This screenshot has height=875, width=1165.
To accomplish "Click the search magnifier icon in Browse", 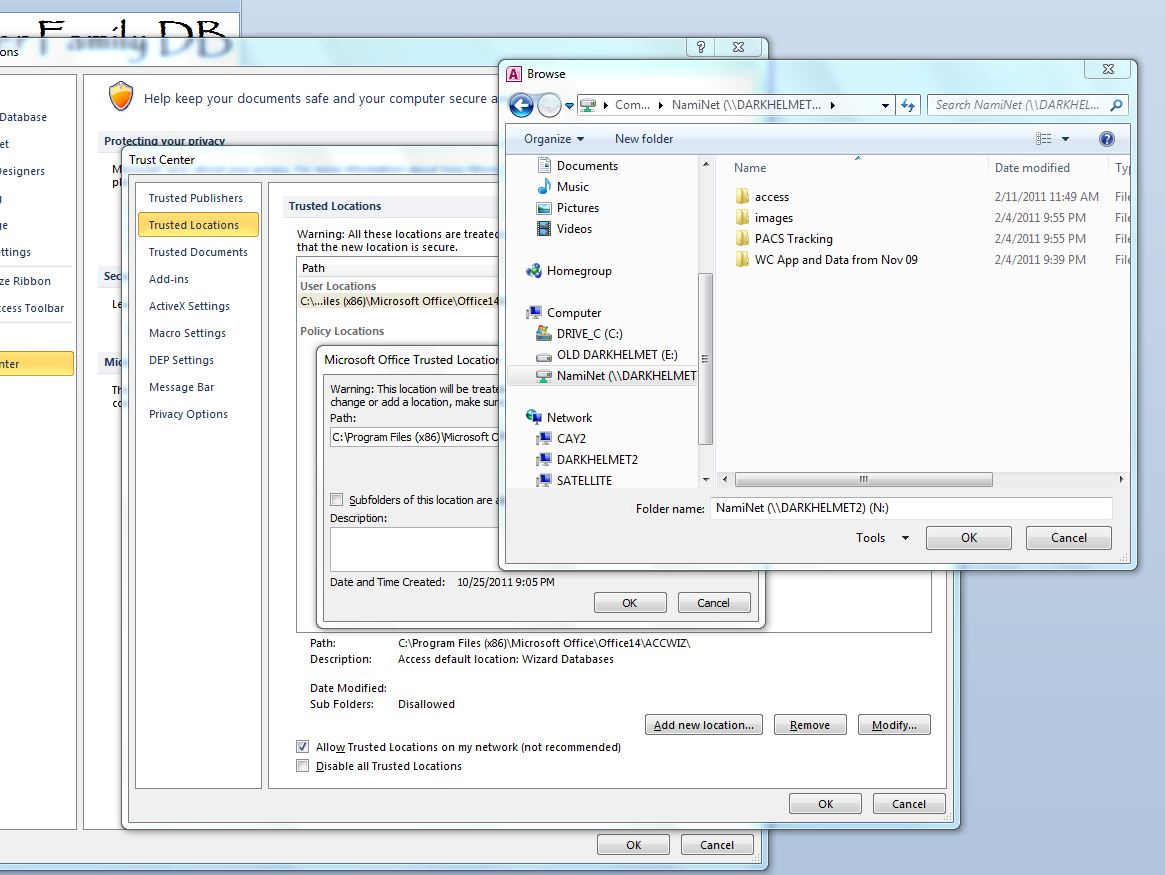I will click(1116, 105).
